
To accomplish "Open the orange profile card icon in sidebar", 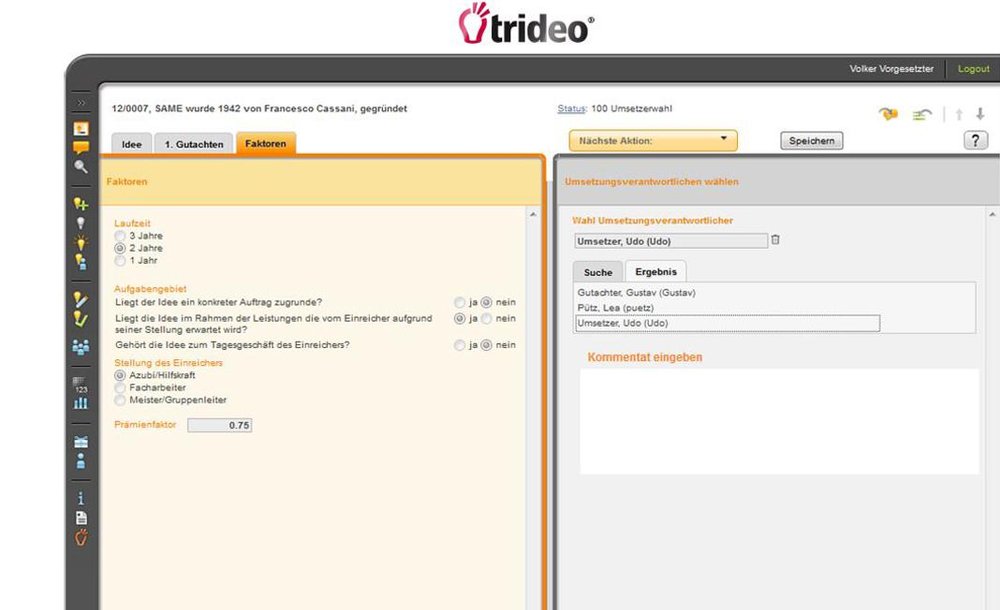I will (x=81, y=128).
